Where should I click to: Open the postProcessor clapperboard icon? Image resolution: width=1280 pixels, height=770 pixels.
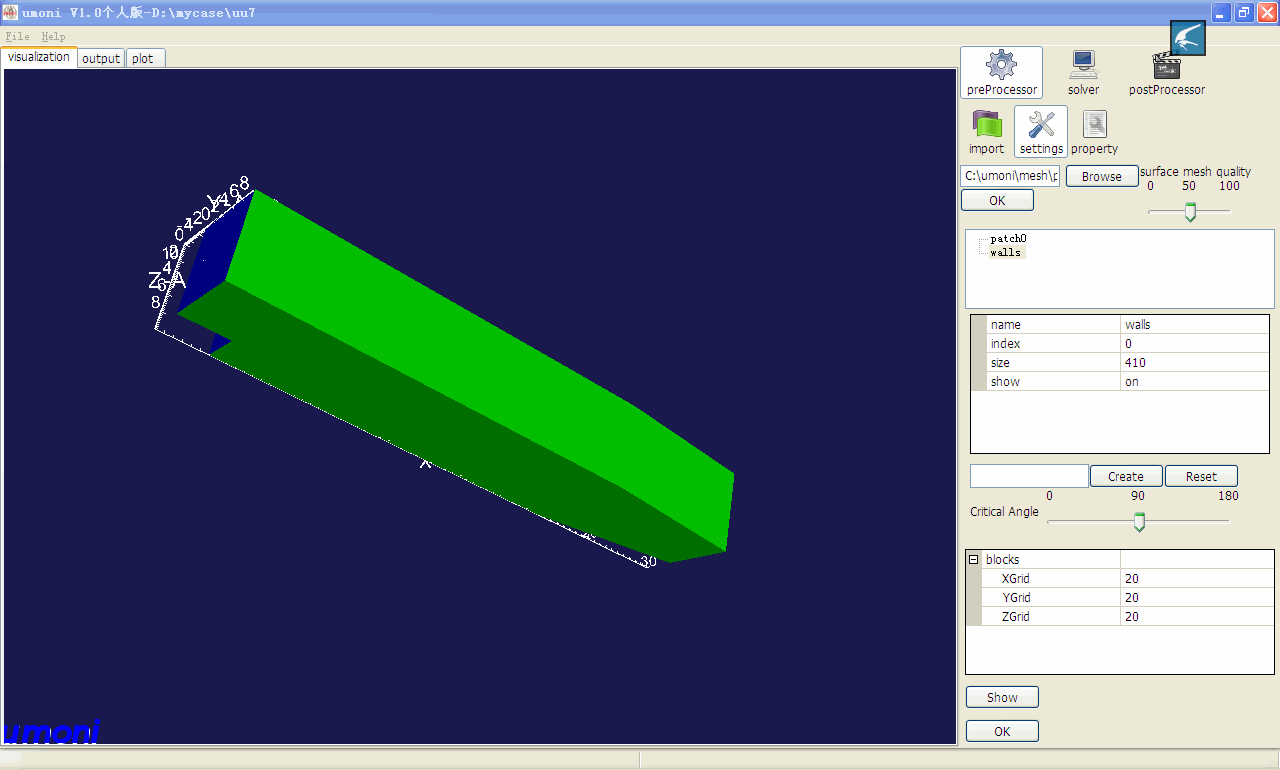(1166, 66)
